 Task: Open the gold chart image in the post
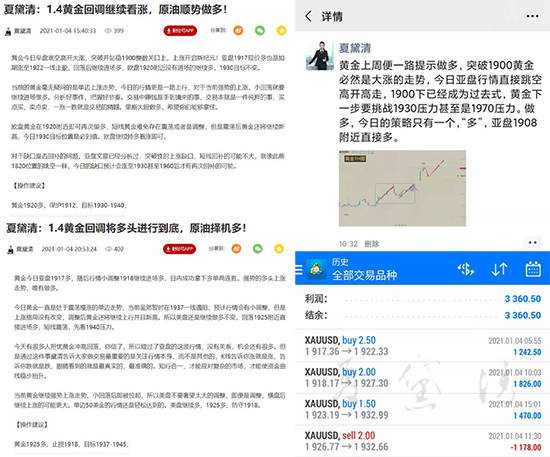(x=402, y=188)
